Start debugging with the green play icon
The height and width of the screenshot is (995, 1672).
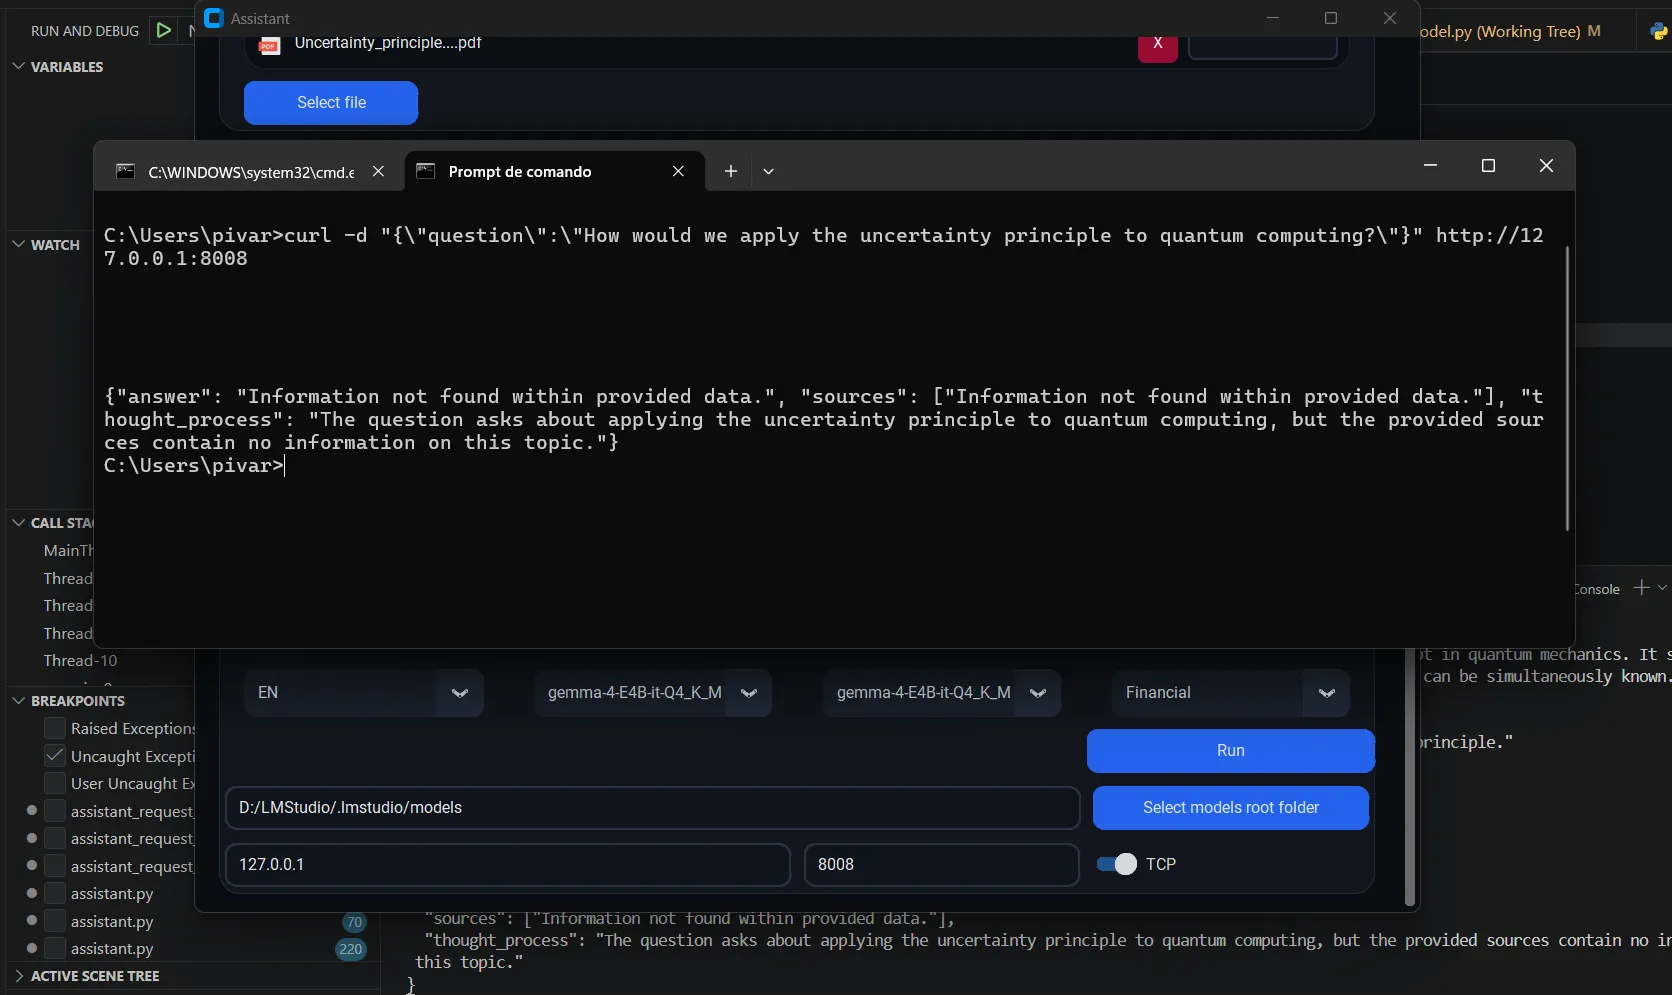click(x=164, y=30)
